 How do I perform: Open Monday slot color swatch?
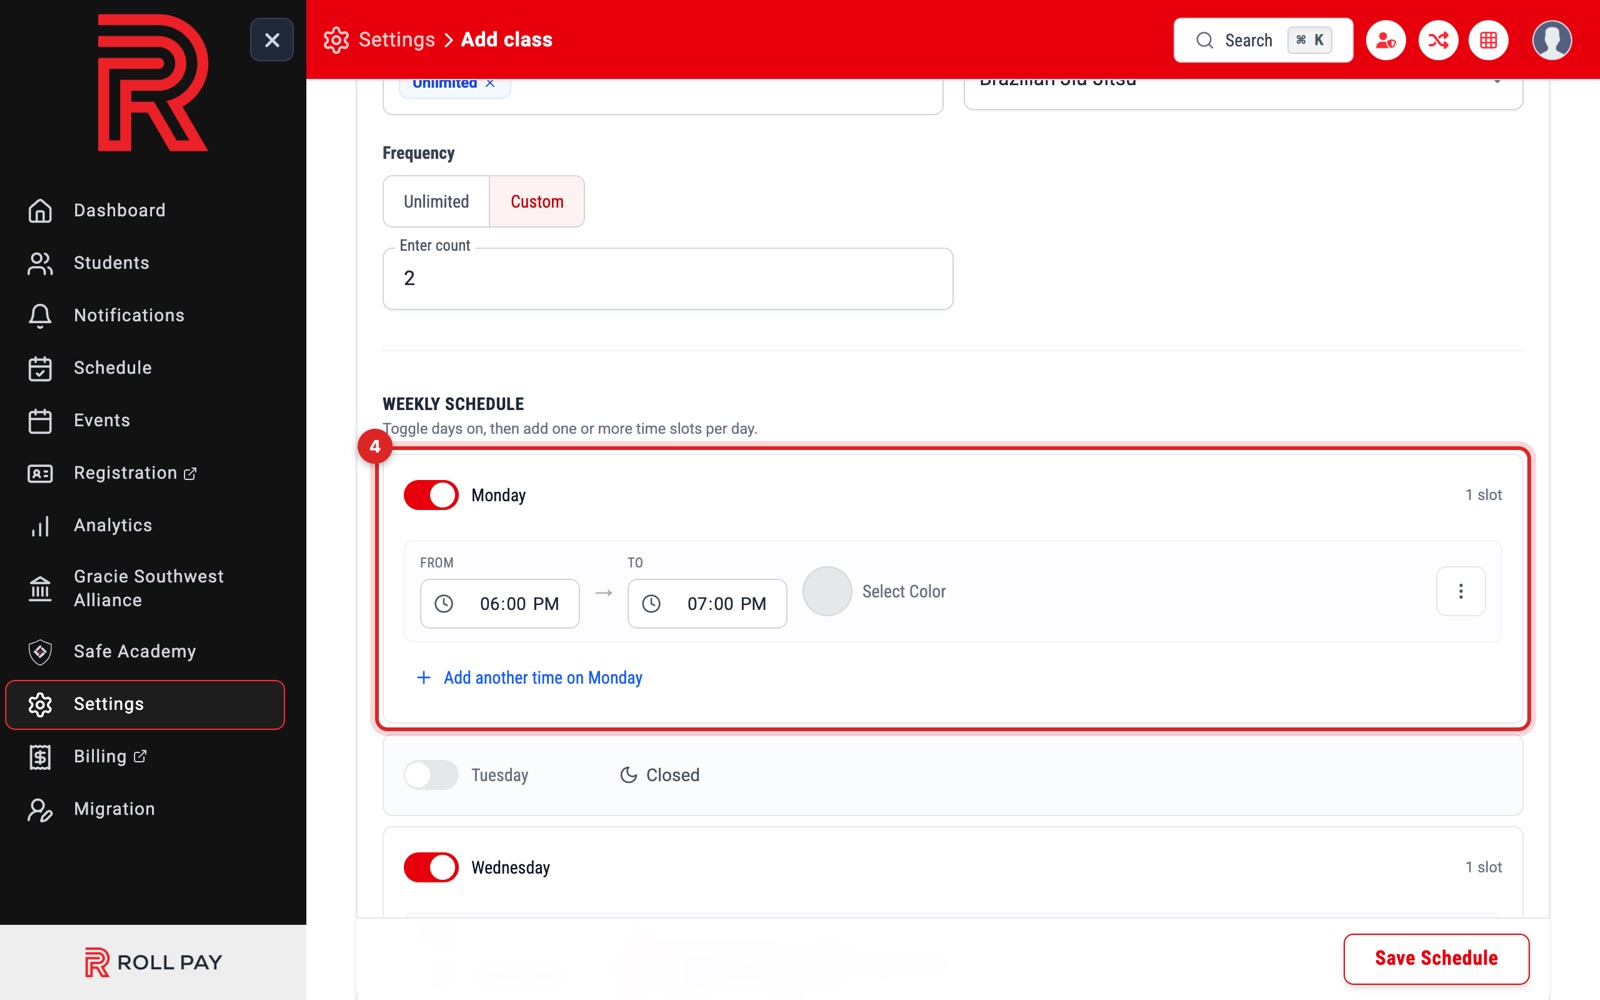[827, 591]
